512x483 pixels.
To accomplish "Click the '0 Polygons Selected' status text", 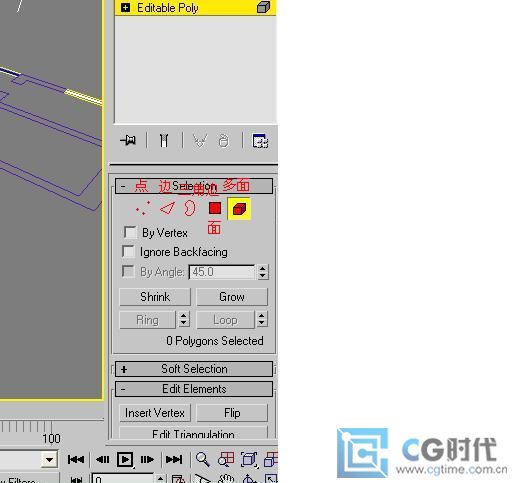I will click(x=215, y=341).
